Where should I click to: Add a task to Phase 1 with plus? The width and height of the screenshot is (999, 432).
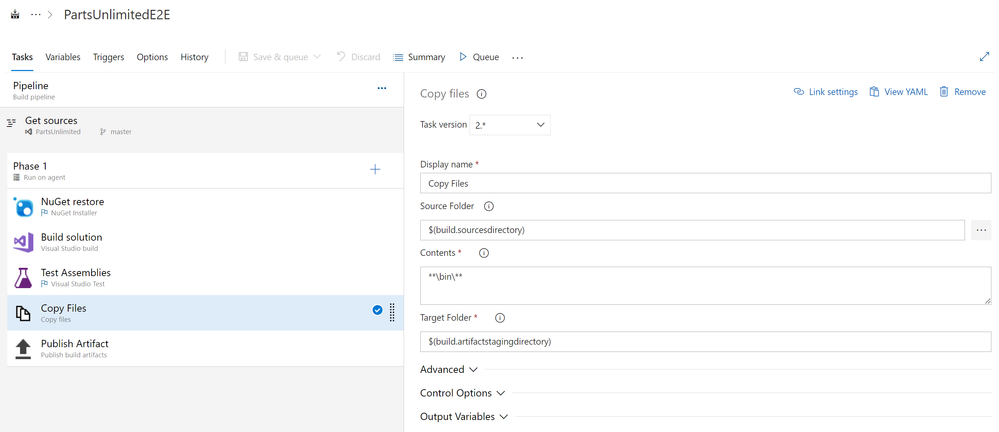[x=375, y=169]
